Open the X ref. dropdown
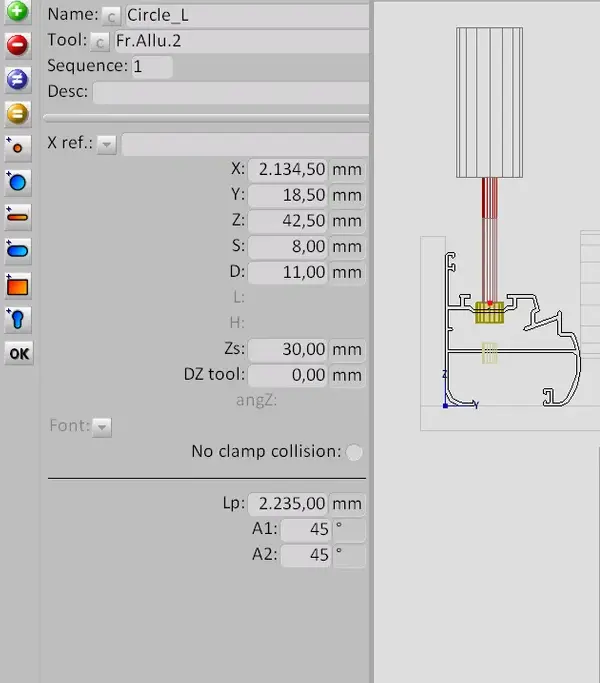This screenshot has width=600, height=683. pos(107,144)
